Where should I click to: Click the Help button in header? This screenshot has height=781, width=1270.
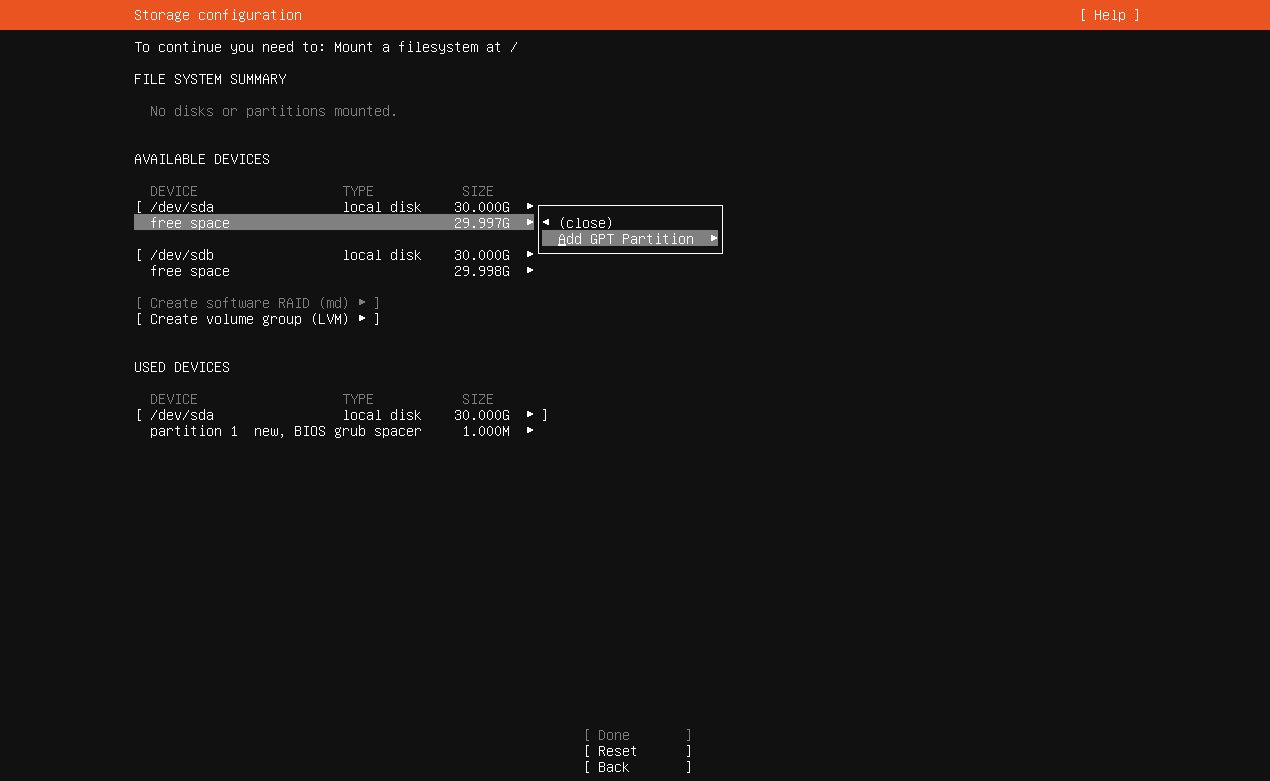pyautogui.click(x=1109, y=15)
